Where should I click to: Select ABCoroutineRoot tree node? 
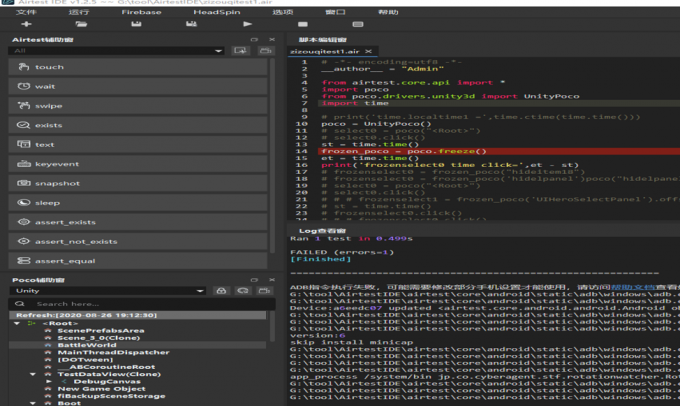click(x=106, y=367)
